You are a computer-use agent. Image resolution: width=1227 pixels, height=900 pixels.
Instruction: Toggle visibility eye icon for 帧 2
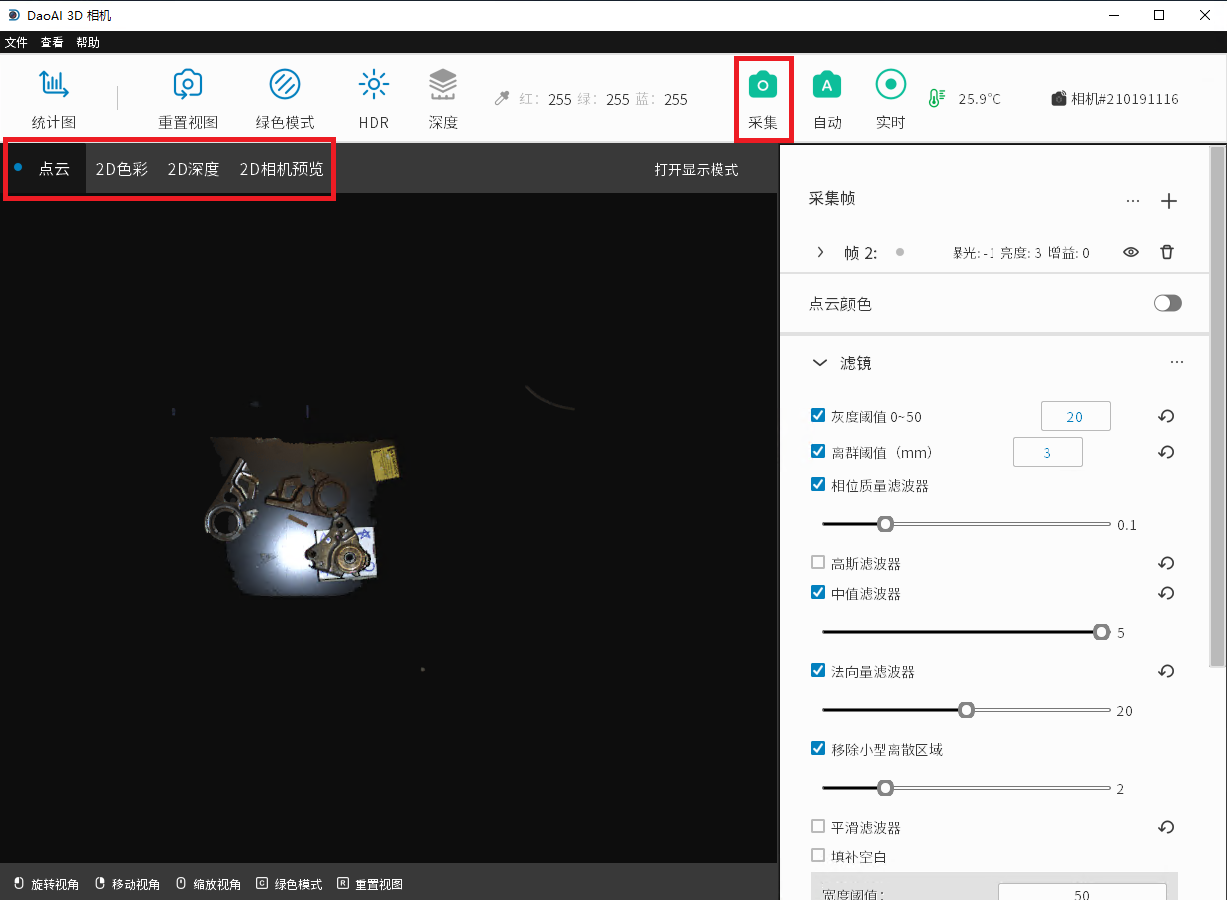click(x=1131, y=253)
